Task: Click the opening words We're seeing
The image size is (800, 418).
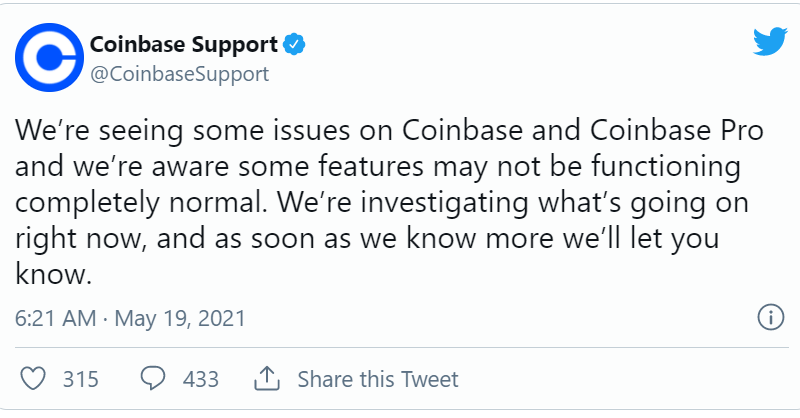Action: pyautogui.click(x=99, y=131)
